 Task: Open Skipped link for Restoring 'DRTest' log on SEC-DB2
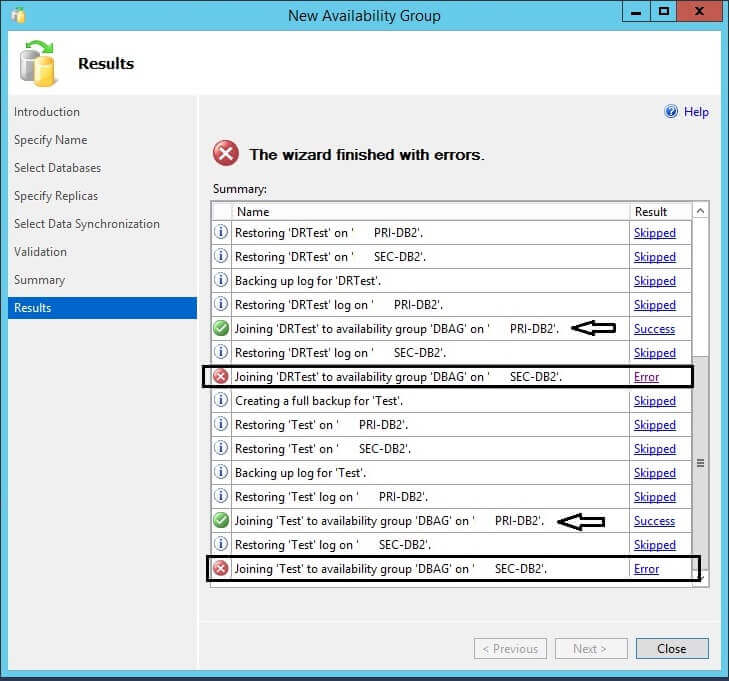(x=655, y=353)
